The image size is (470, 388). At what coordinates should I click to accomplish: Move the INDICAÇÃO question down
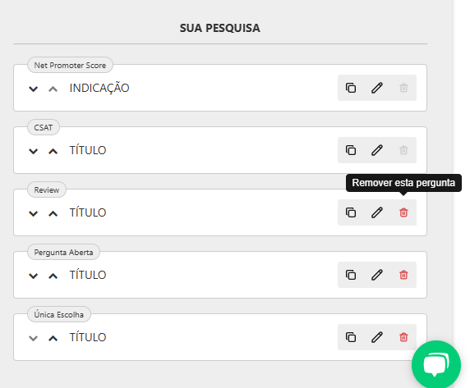[33, 89]
